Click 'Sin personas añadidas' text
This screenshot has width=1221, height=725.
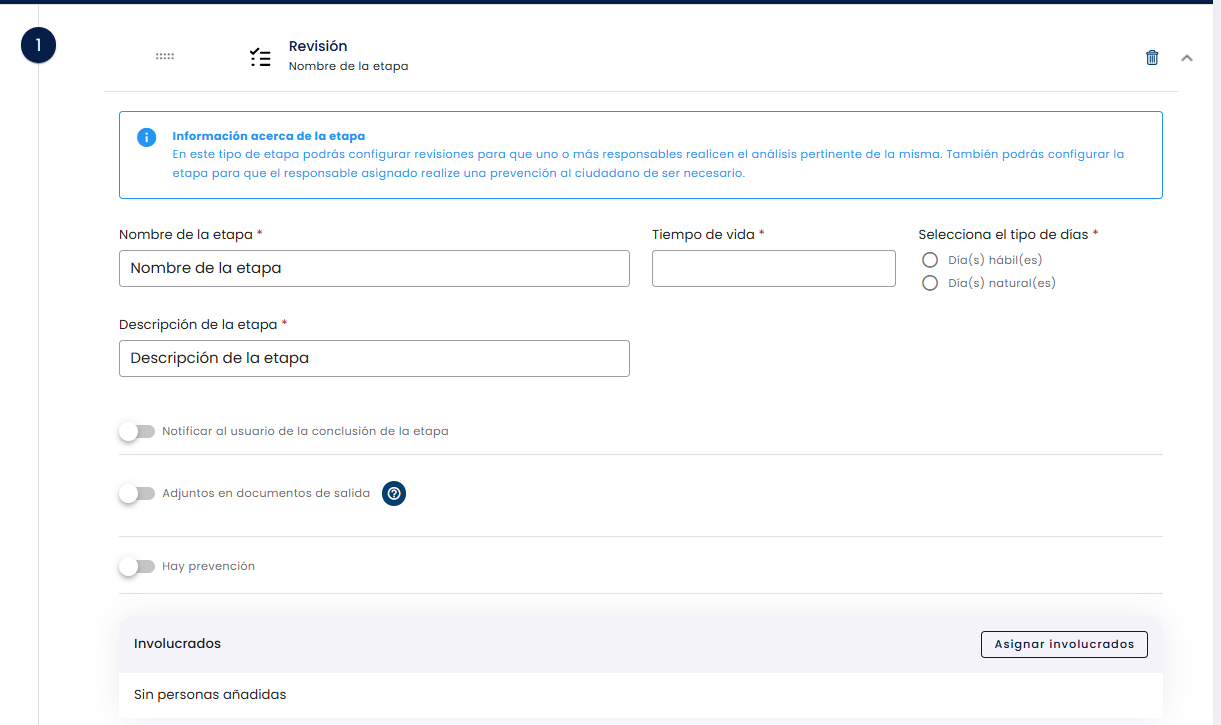[x=210, y=694]
